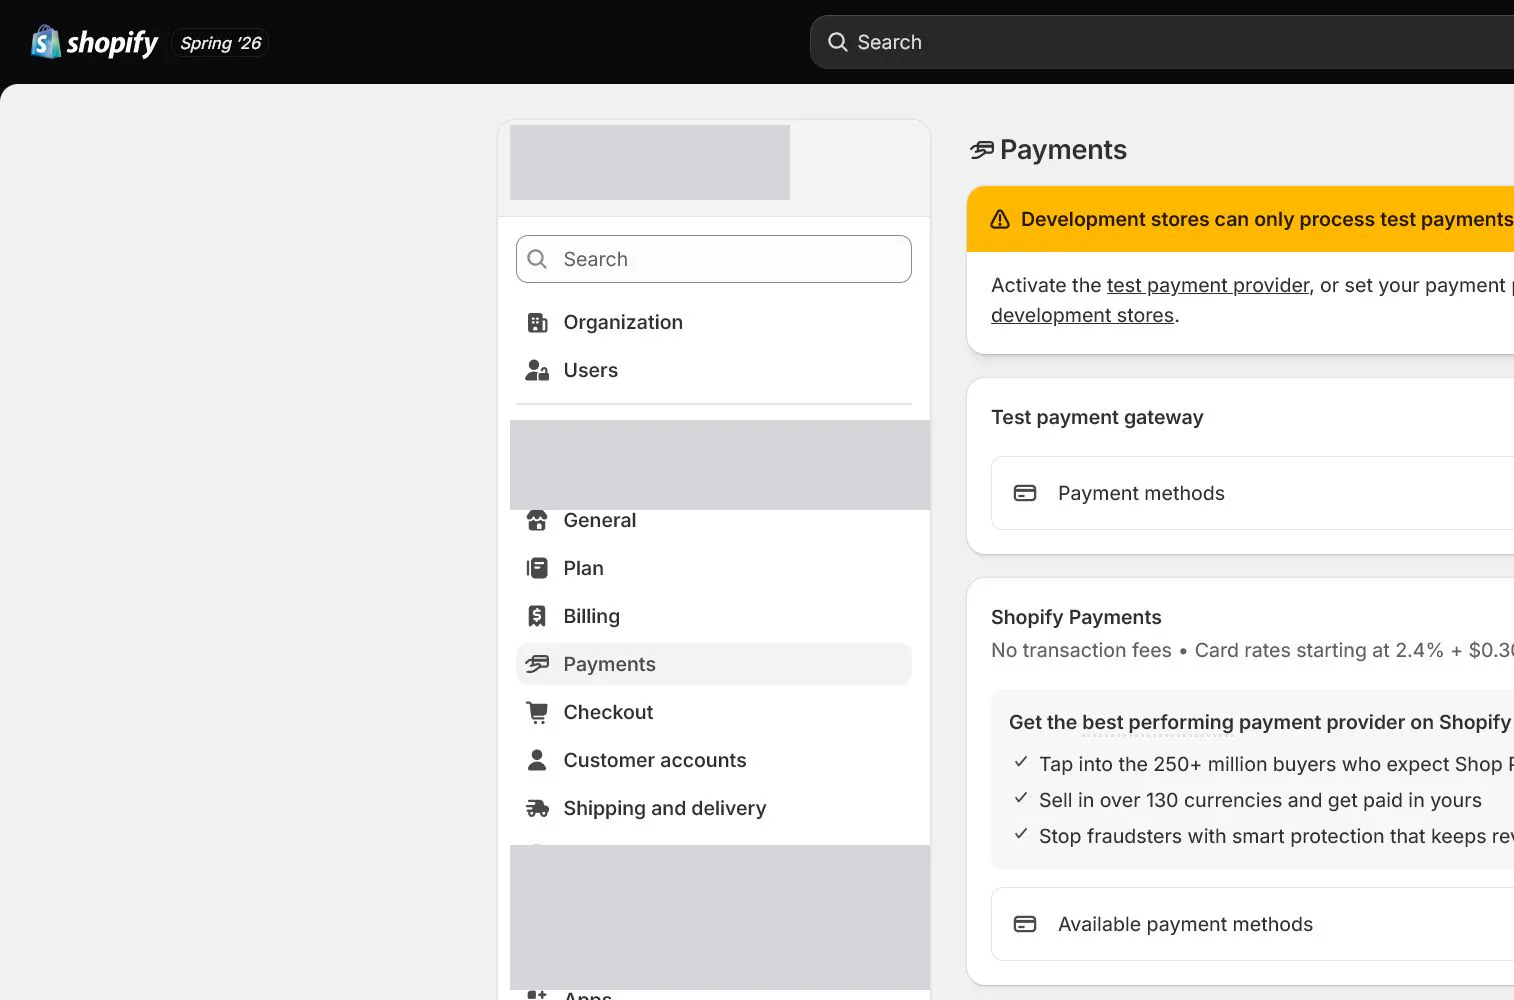Click the card icon beside Payment methods
The width and height of the screenshot is (1514, 1000).
[1025, 493]
